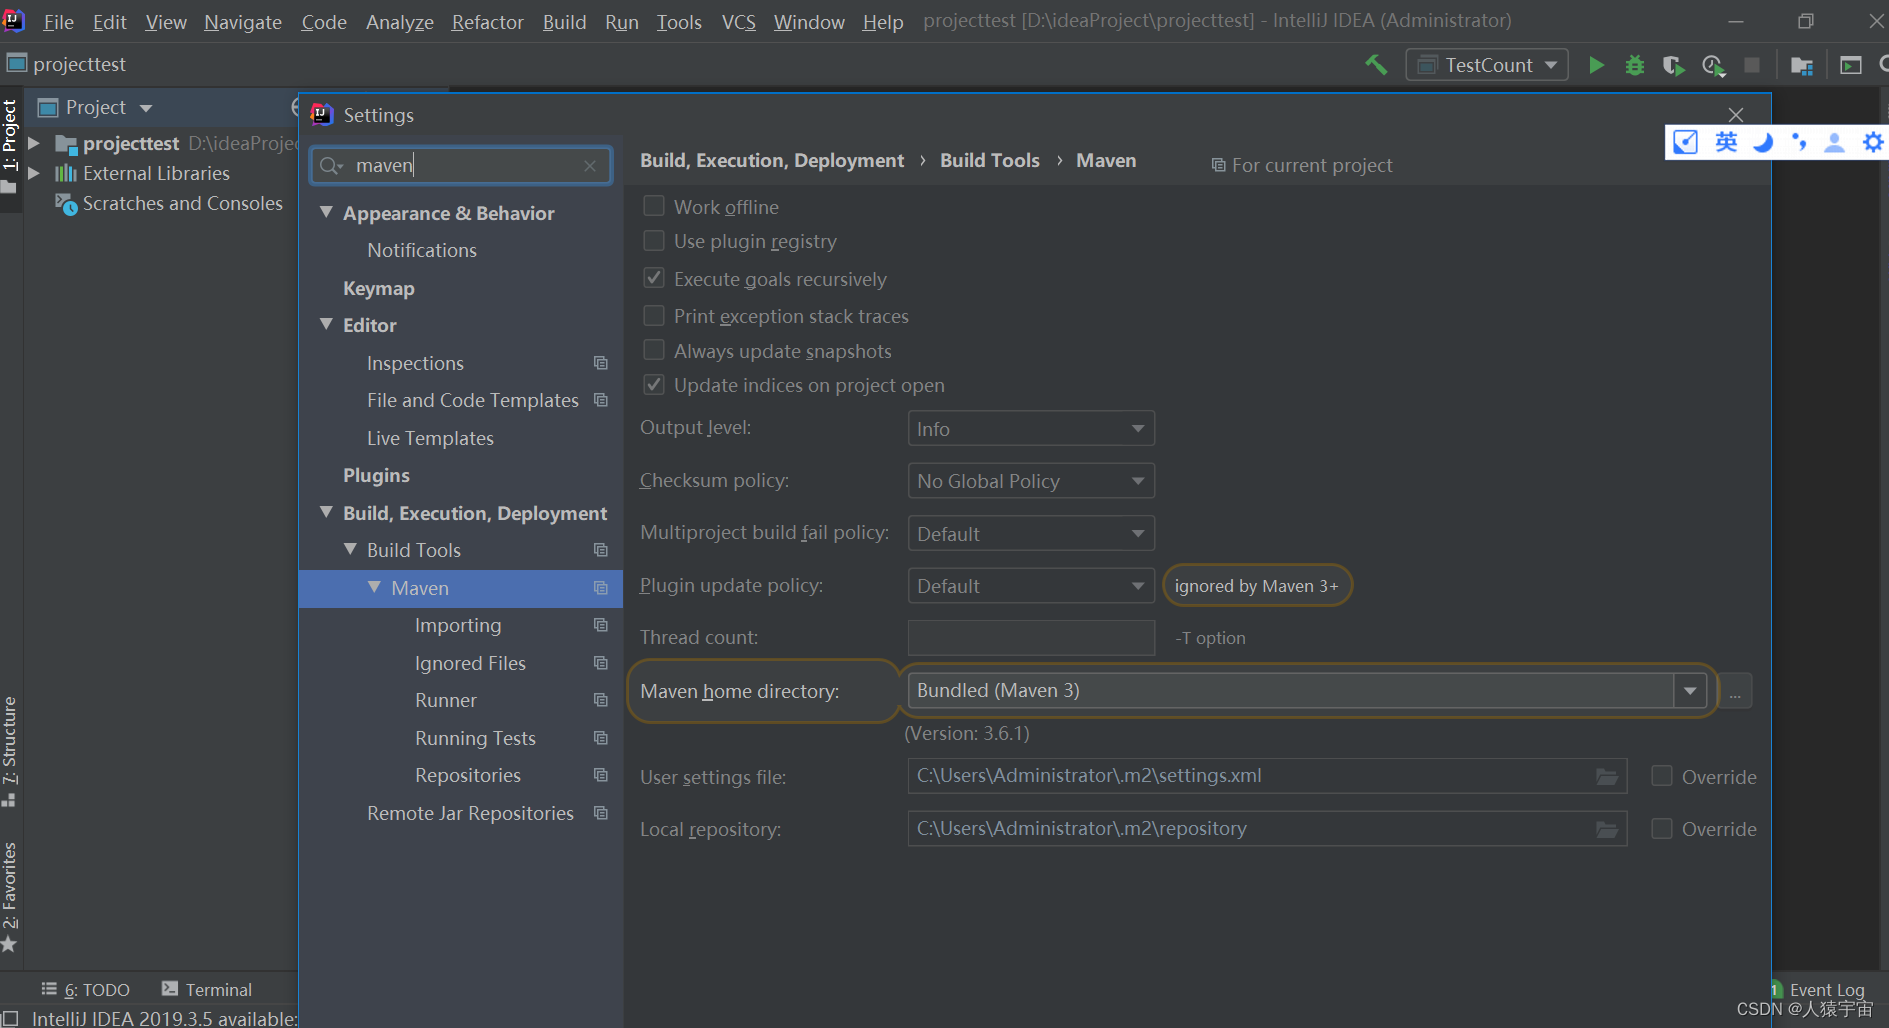
Task: Expand External Libraries node
Action: (x=34, y=173)
